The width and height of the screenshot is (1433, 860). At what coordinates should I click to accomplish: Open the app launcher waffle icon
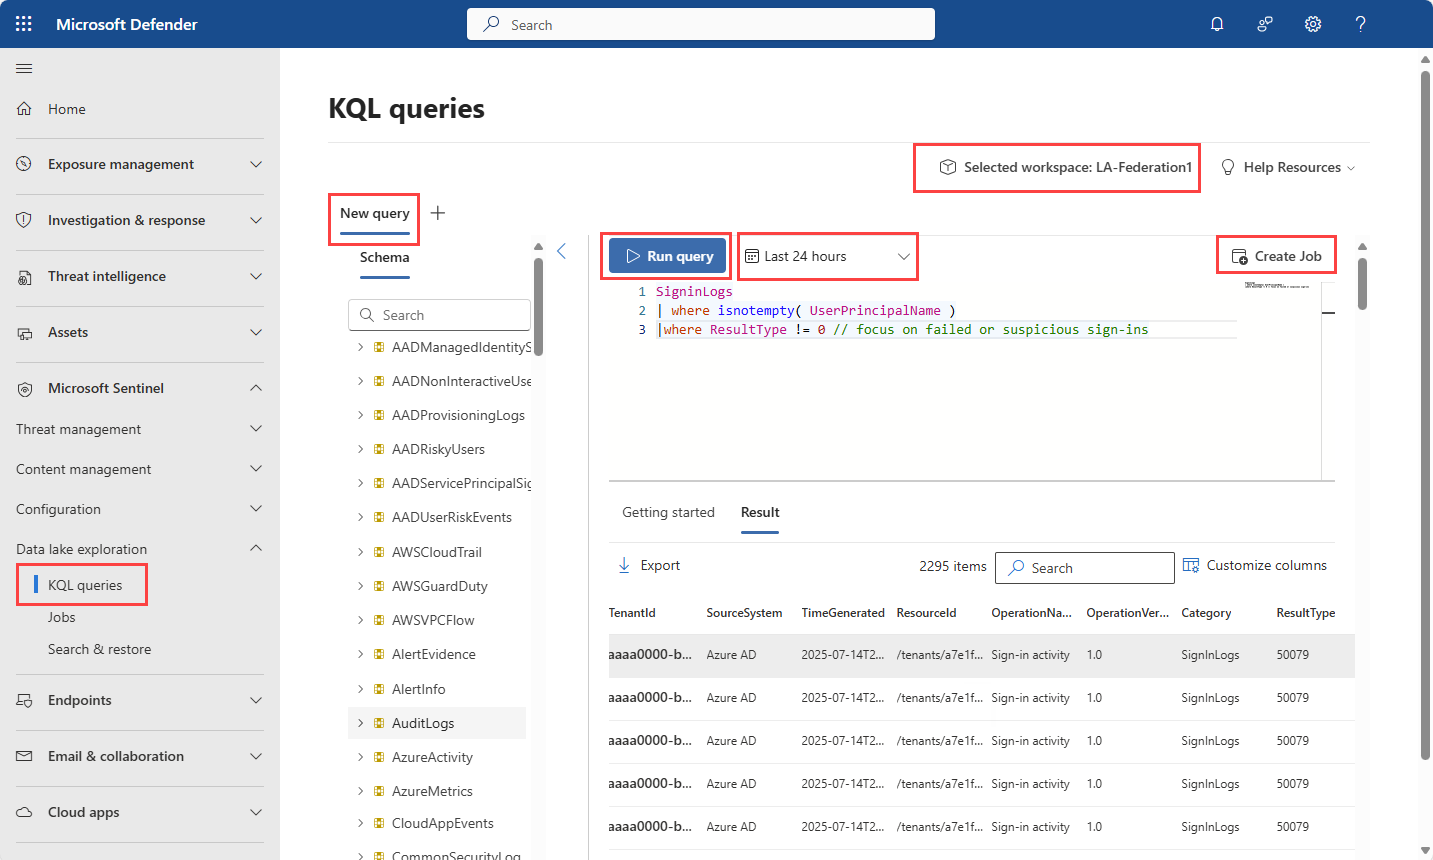pos(24,24)
